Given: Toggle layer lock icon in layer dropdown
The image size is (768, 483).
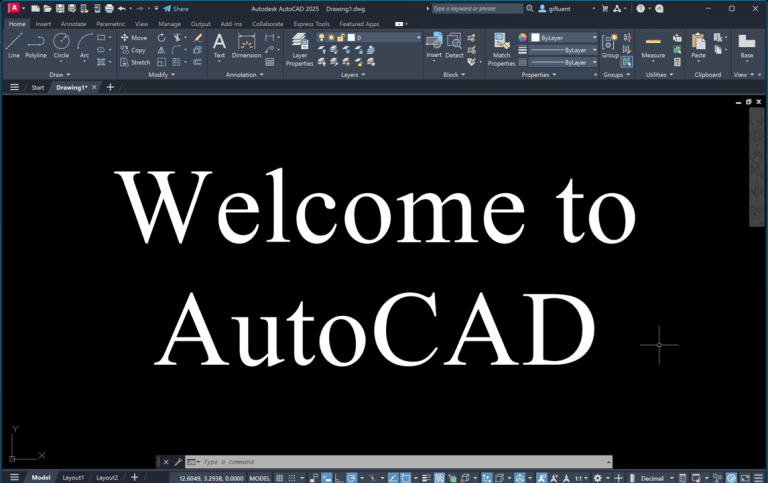Looking at the screenshot, I should (341, 38).
